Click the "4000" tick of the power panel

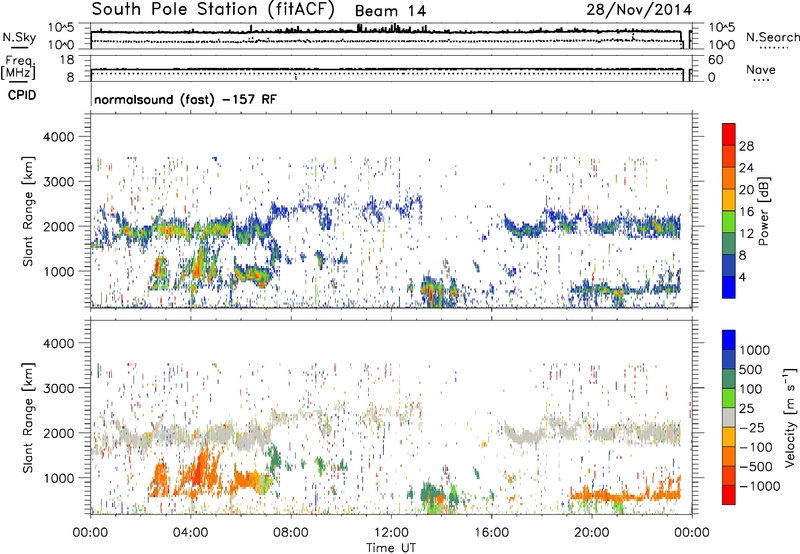(59, 137)
